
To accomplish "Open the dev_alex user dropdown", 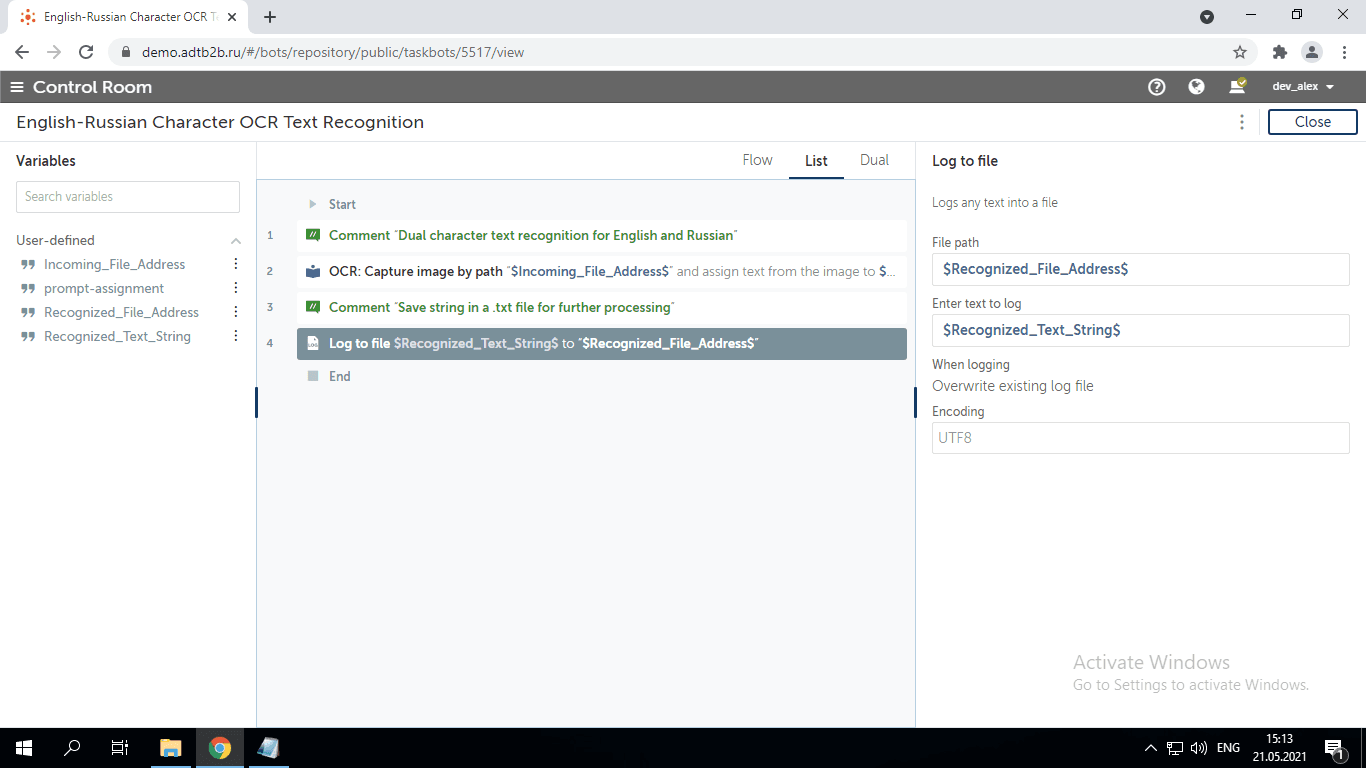I will pyautogui.click(x=1303, y=87).
